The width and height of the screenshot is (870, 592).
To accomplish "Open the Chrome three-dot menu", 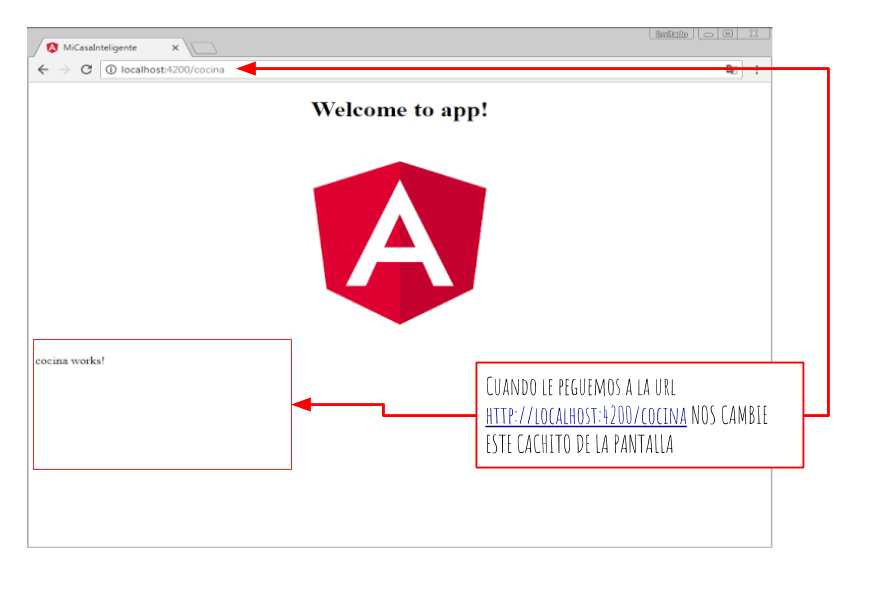I will tap(757, 70).
